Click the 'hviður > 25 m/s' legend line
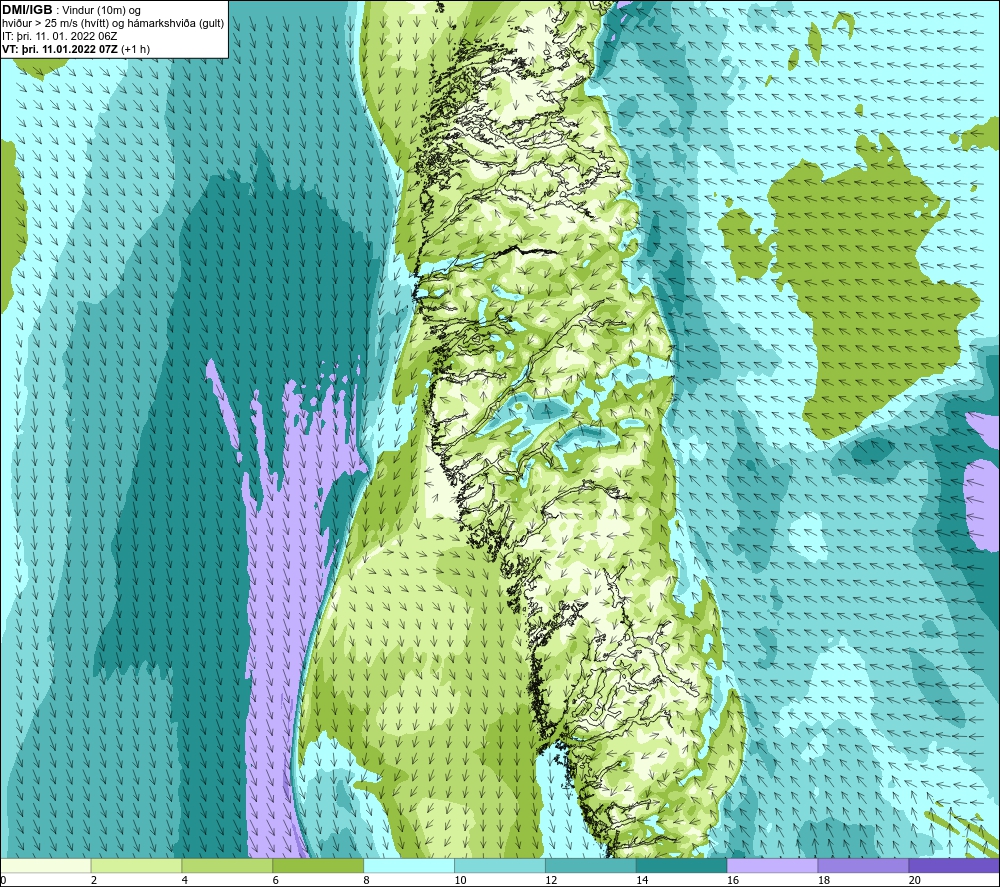The width and height of the screenshot is (1000, 887). pyautogui.click(x=113, y=23)
